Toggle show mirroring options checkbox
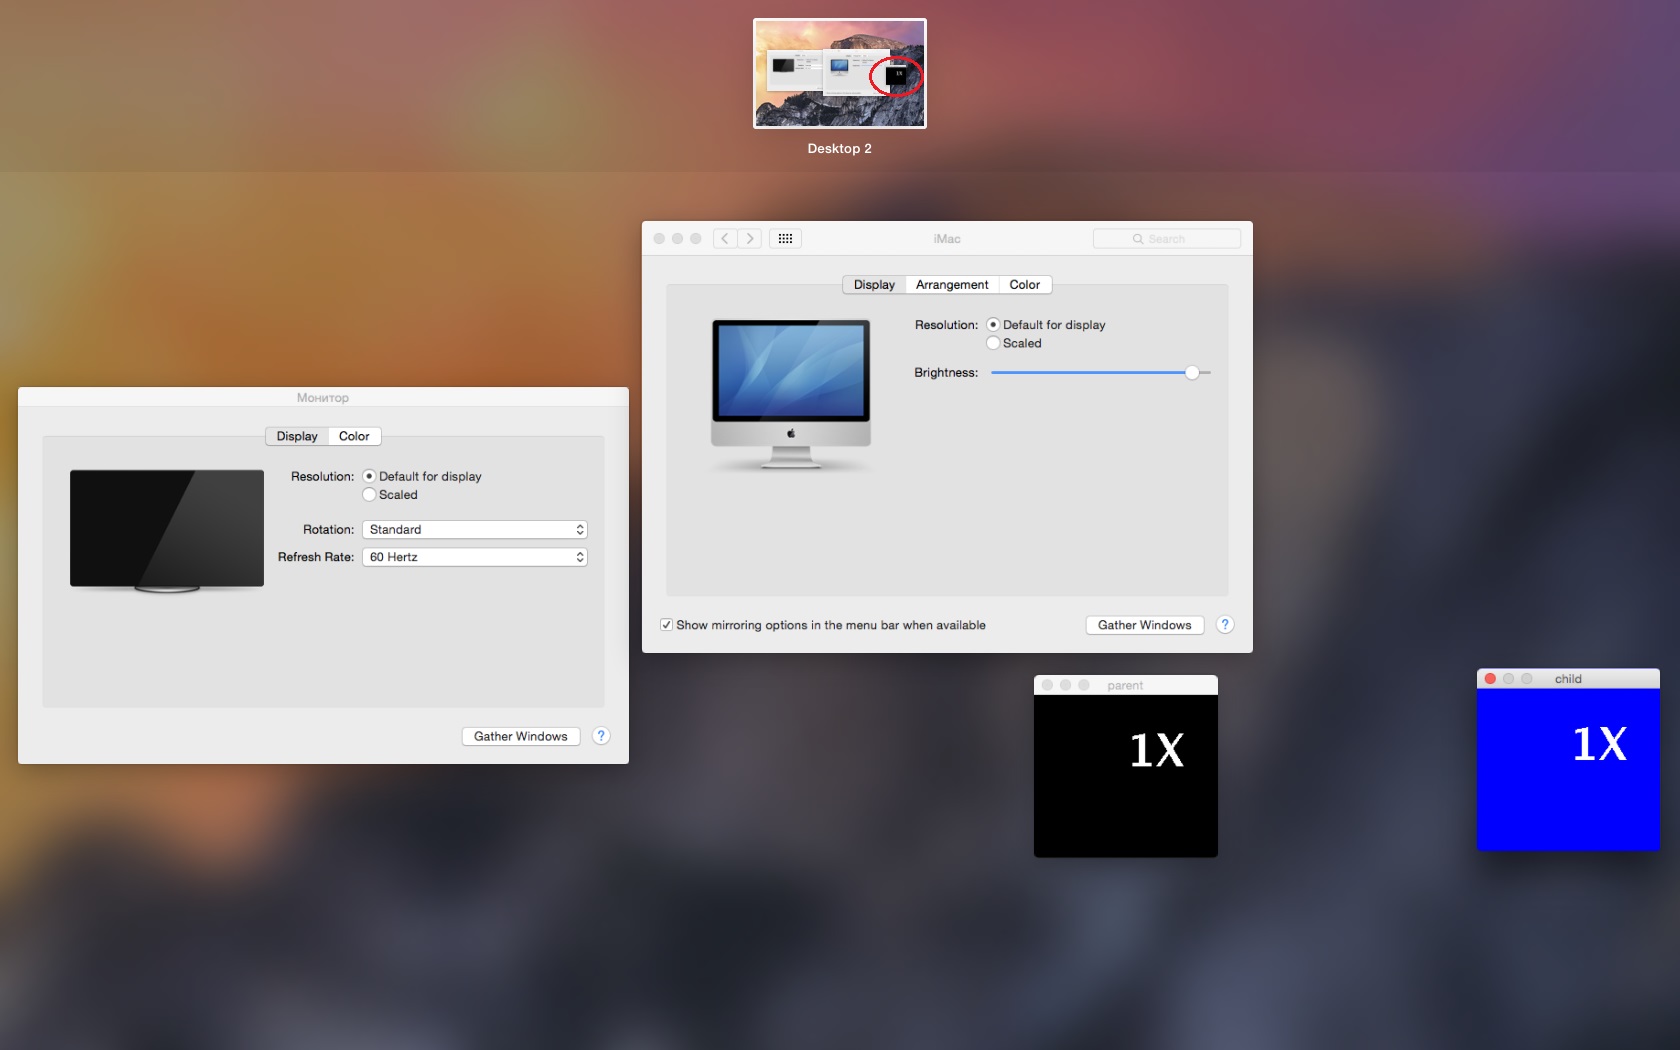Image resolution: width=1680 pixels, height=1050 pixels. (666, 625)
